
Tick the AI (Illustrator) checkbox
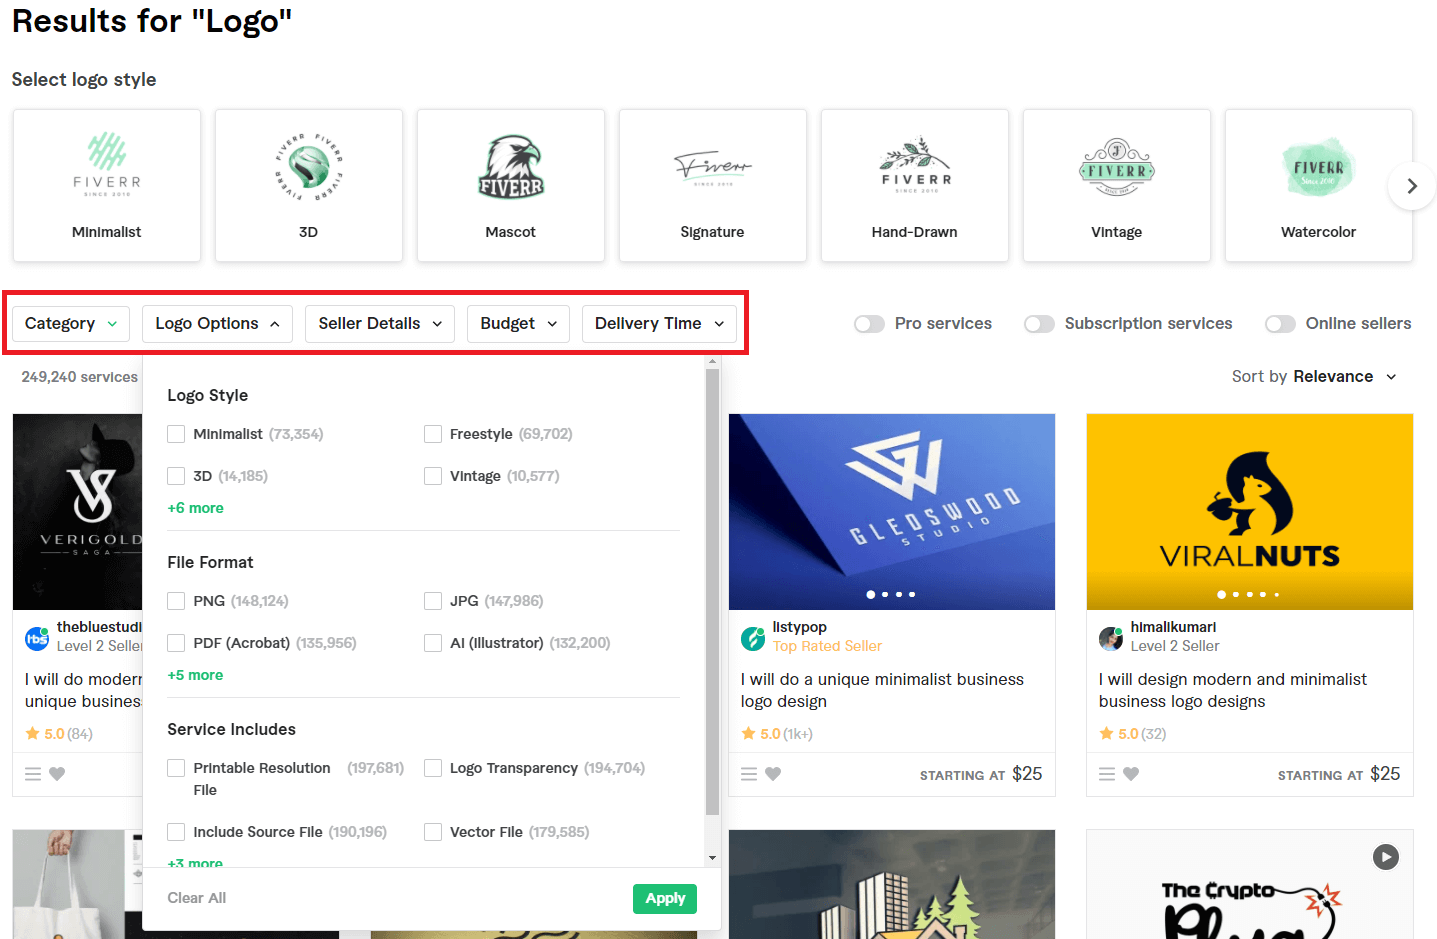433,643
